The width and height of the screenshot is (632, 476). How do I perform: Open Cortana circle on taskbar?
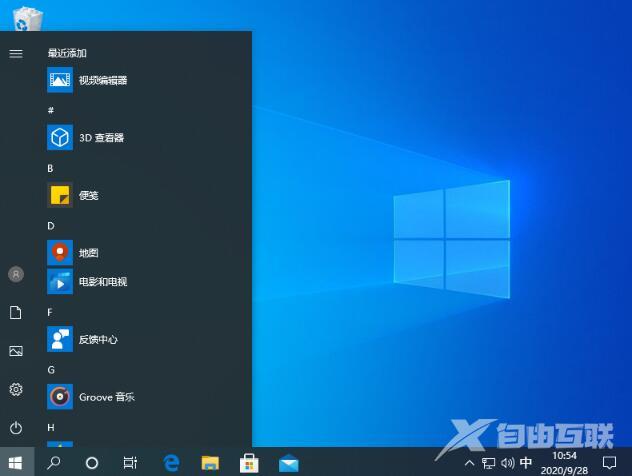92,463
